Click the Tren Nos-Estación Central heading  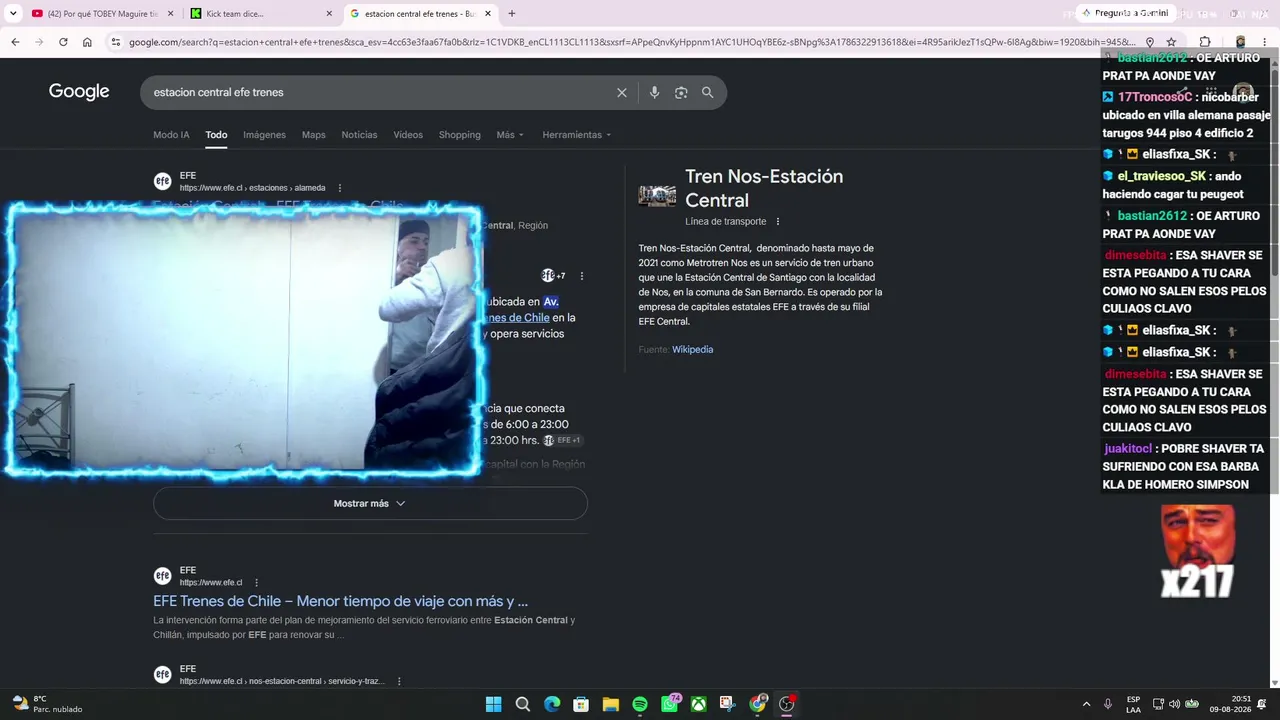point(764,188)
